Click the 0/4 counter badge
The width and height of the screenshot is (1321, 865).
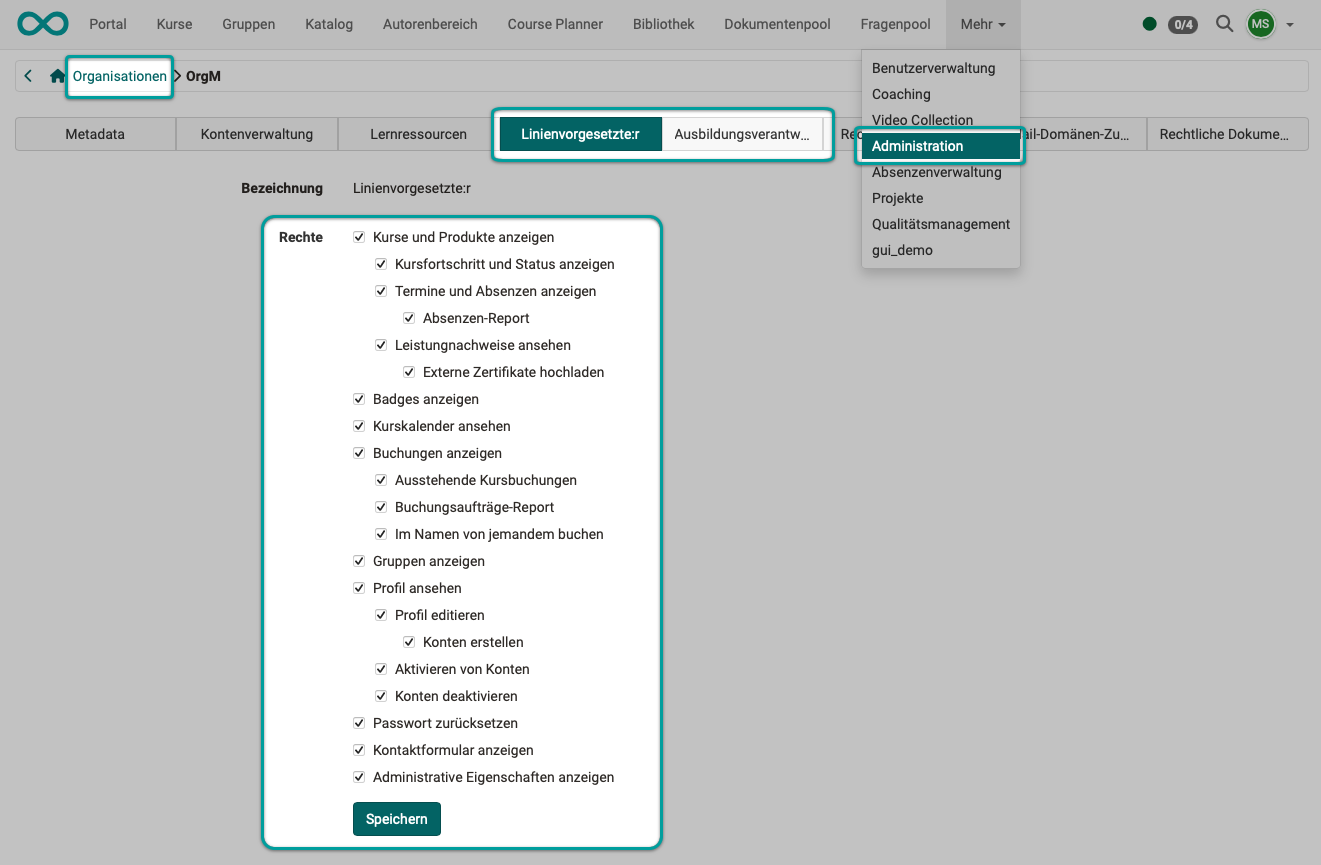1183,24
